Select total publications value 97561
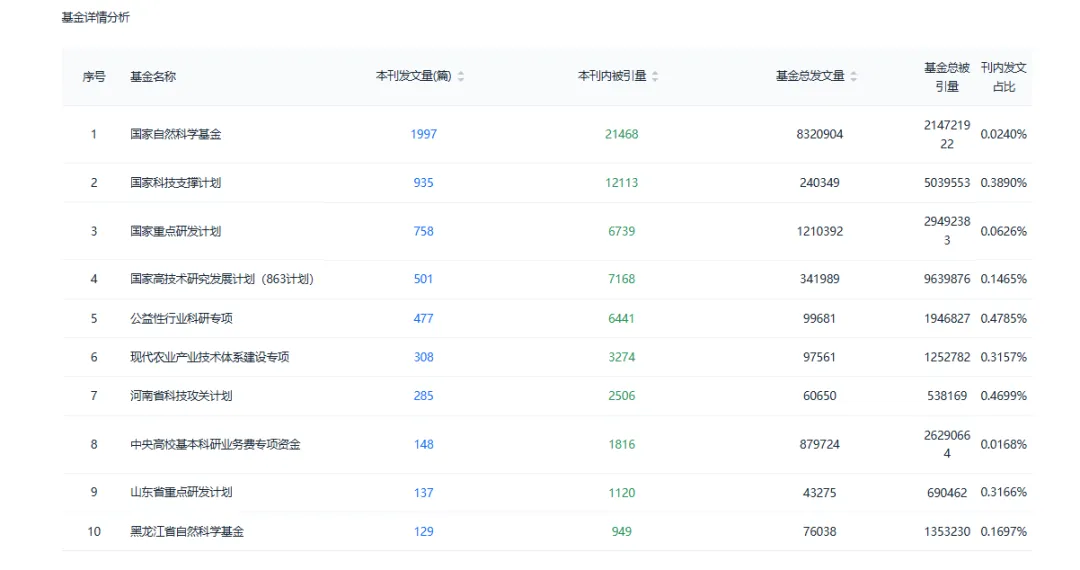Screen dimensions: 1080x570 (820, 357)
